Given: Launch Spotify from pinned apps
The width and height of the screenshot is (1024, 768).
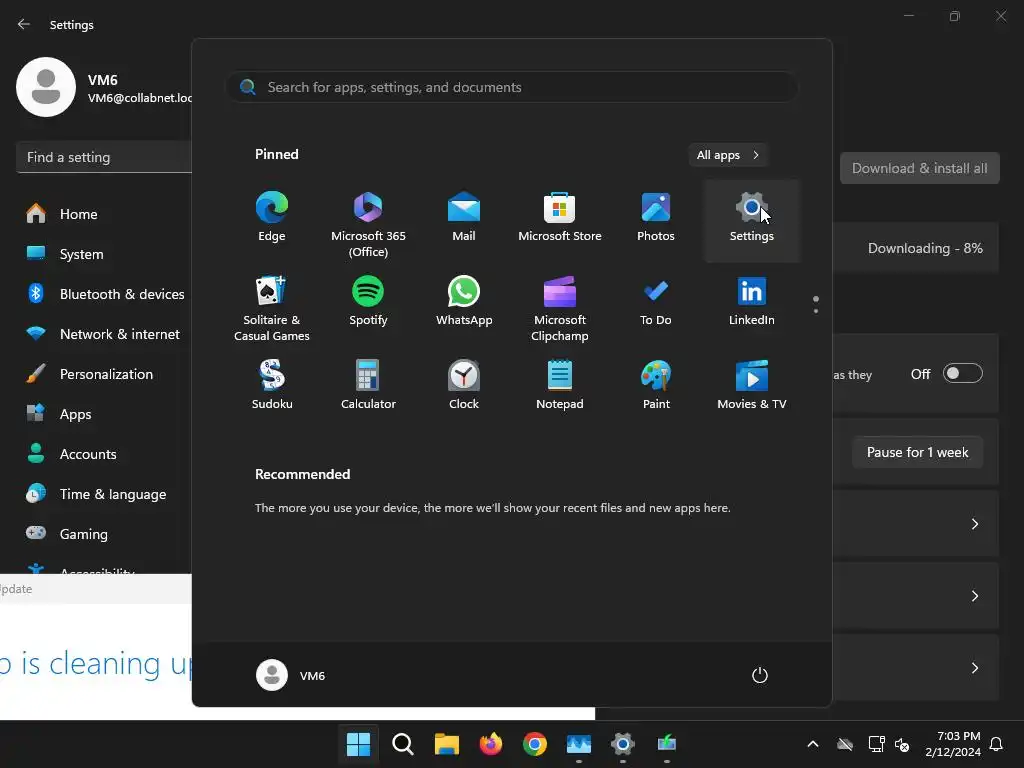Looking at the screenshot, I should (368, 302).
